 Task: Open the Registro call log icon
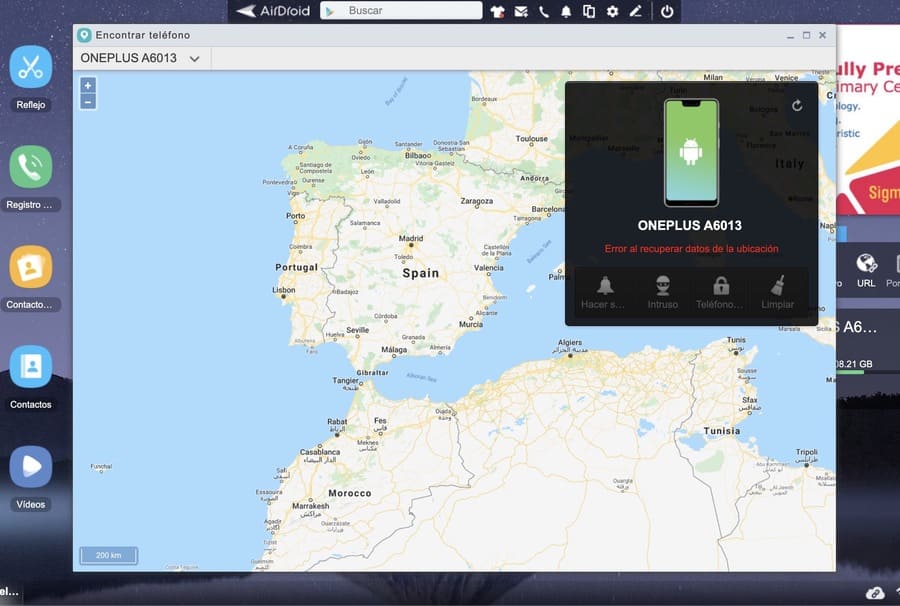[30, 167]
